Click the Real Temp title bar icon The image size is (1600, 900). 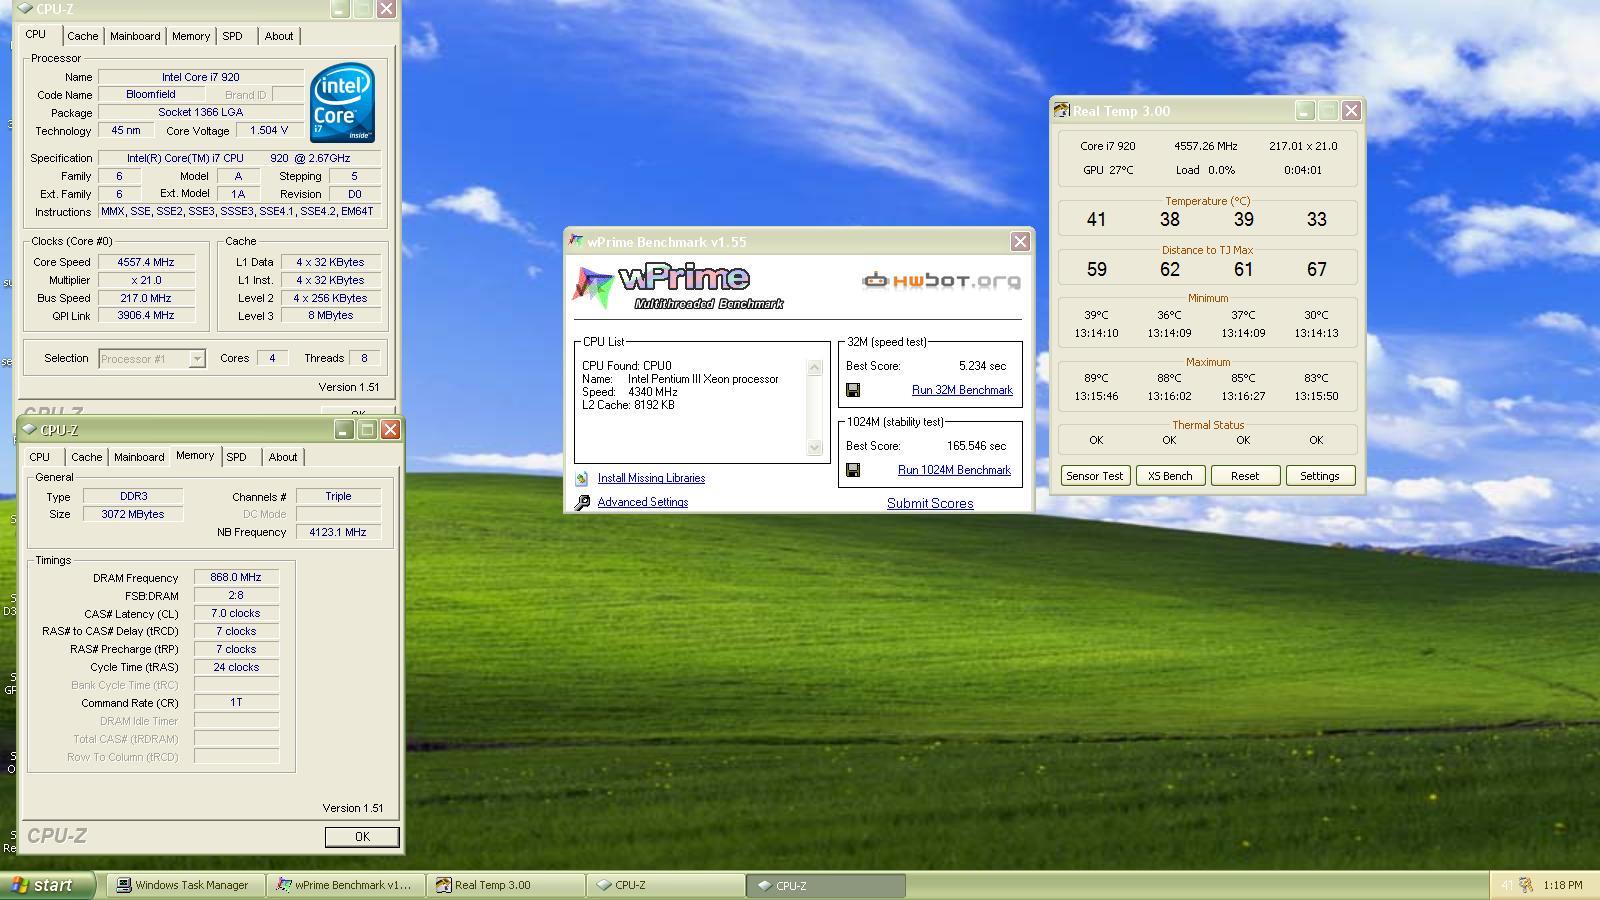point(1062,111)
